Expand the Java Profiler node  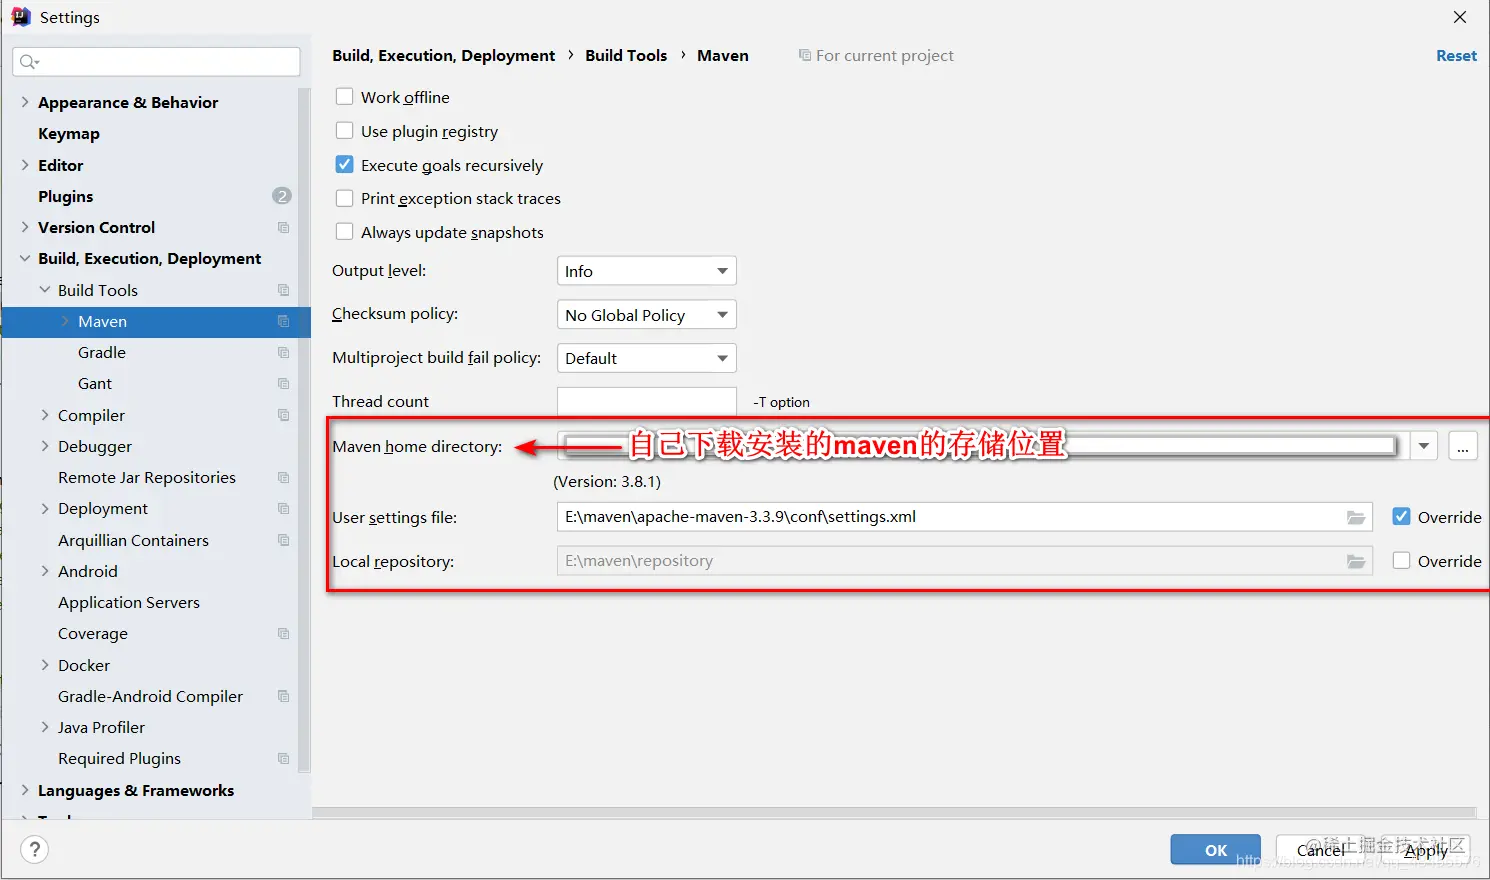click(x=45, y=727)
